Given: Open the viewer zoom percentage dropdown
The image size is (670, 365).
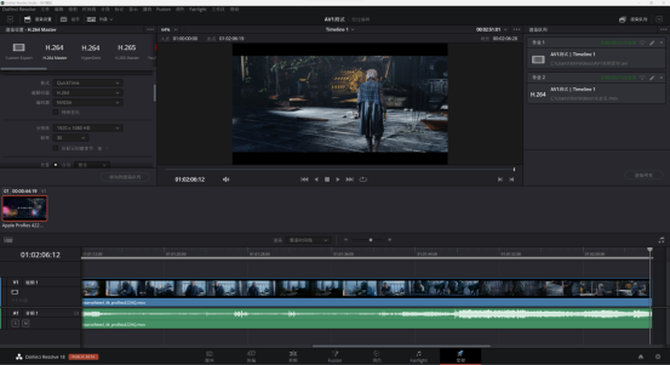Looking at the screenshot, I should pyautogui.click(x=169, y=29).
